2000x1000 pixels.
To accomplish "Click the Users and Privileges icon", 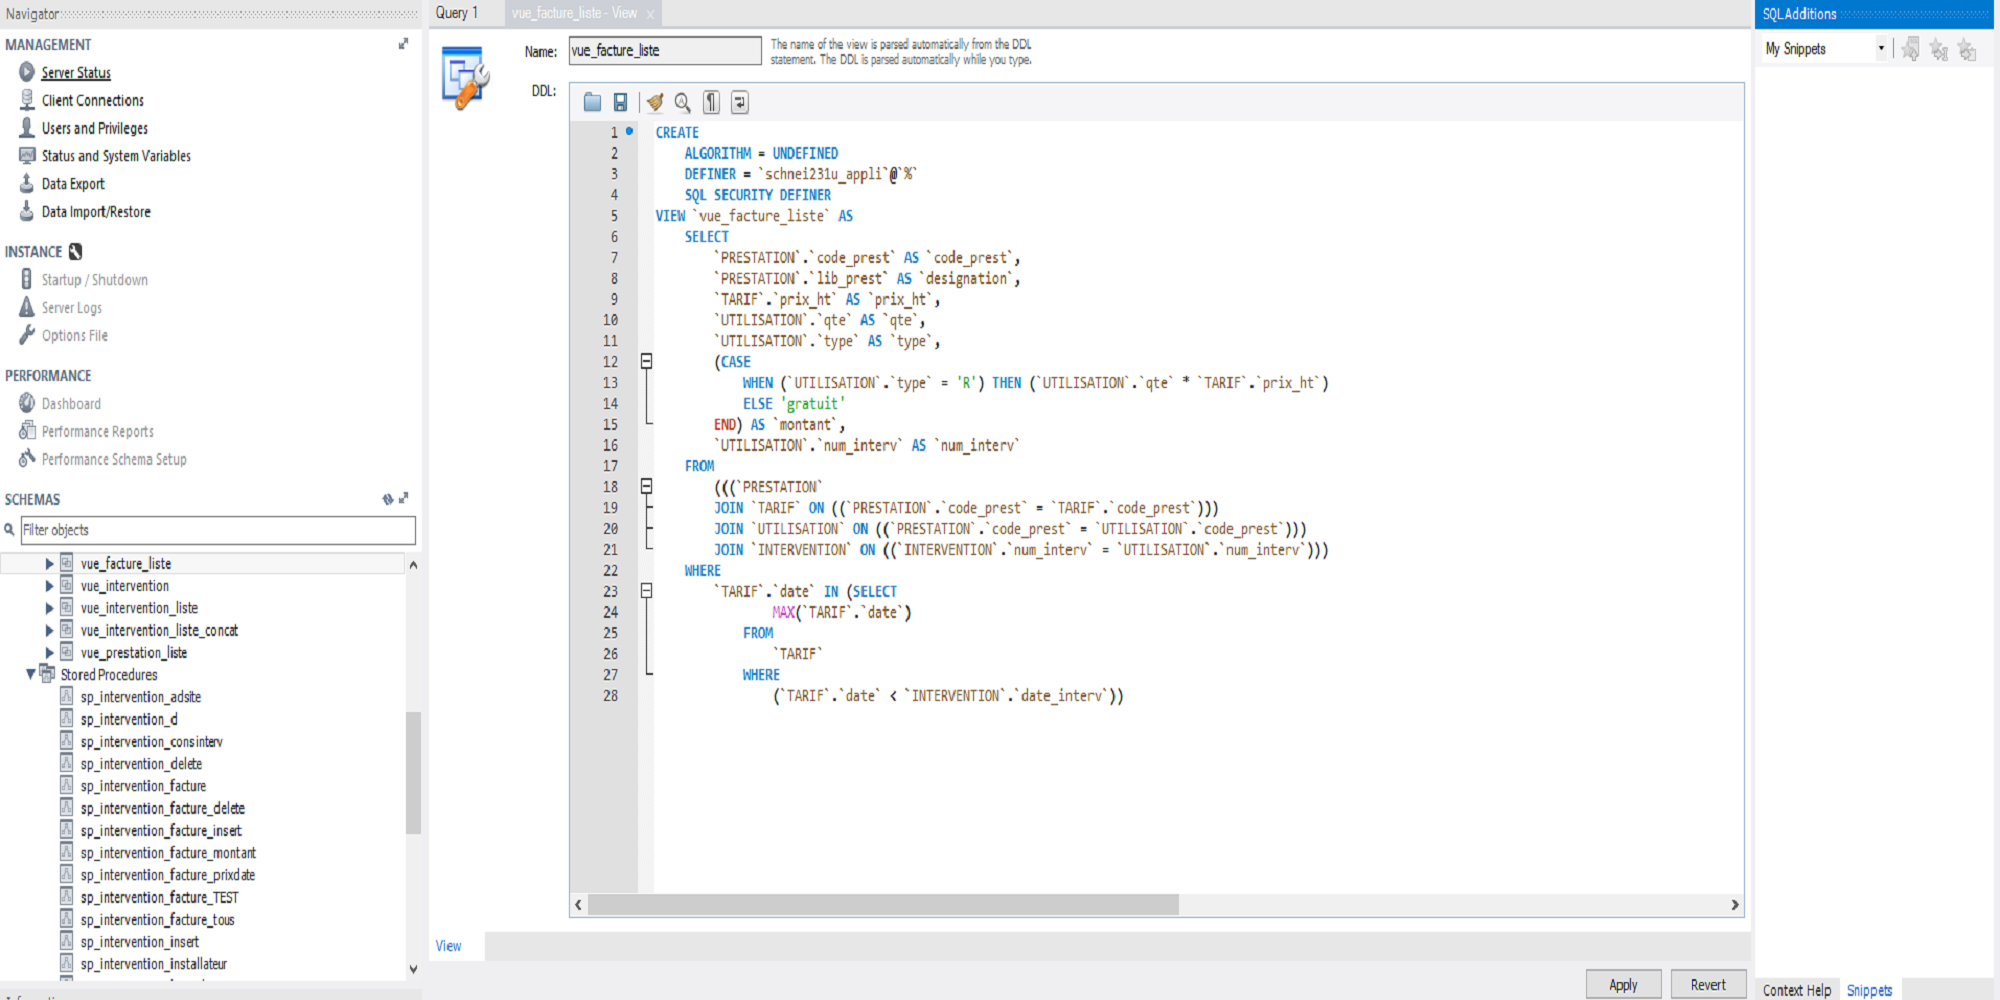I will [27, 128].
